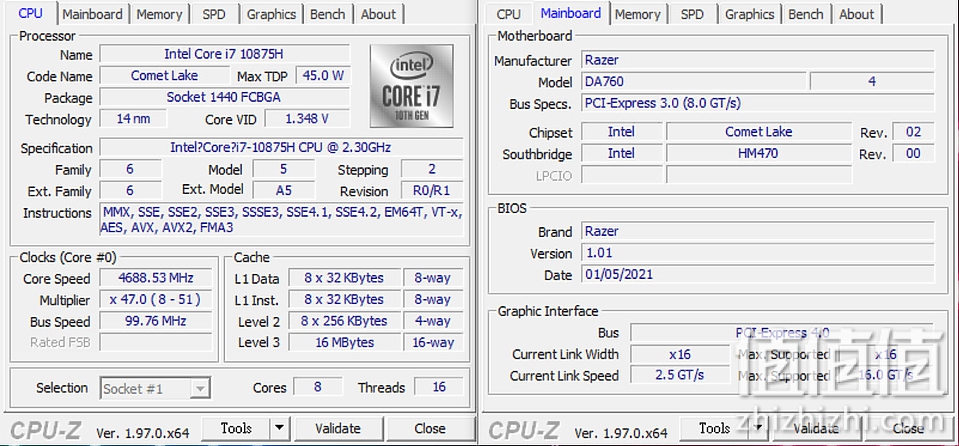Click the empty Rated FSB field
This screenshot has width=959, height=446.
pyautogui.click(x=156, y=342)
